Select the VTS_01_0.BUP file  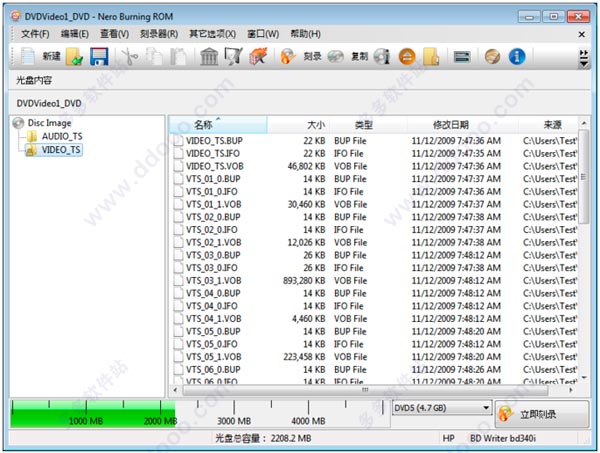[213, 179]
